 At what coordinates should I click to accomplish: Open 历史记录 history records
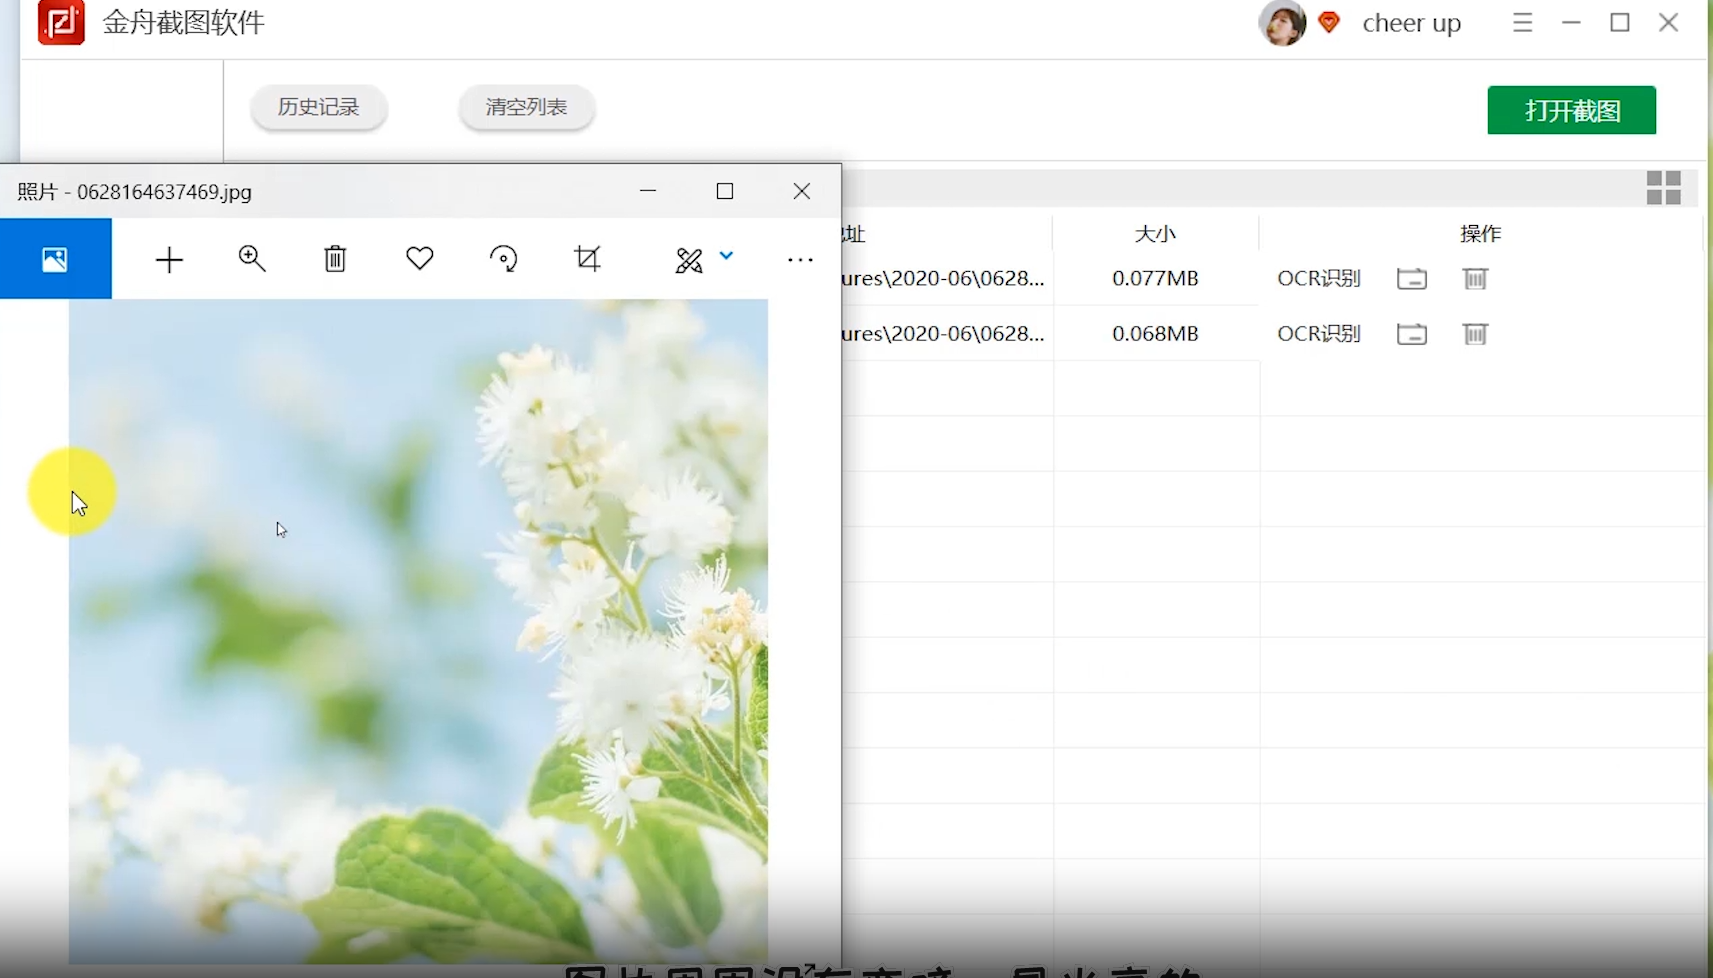318,107
